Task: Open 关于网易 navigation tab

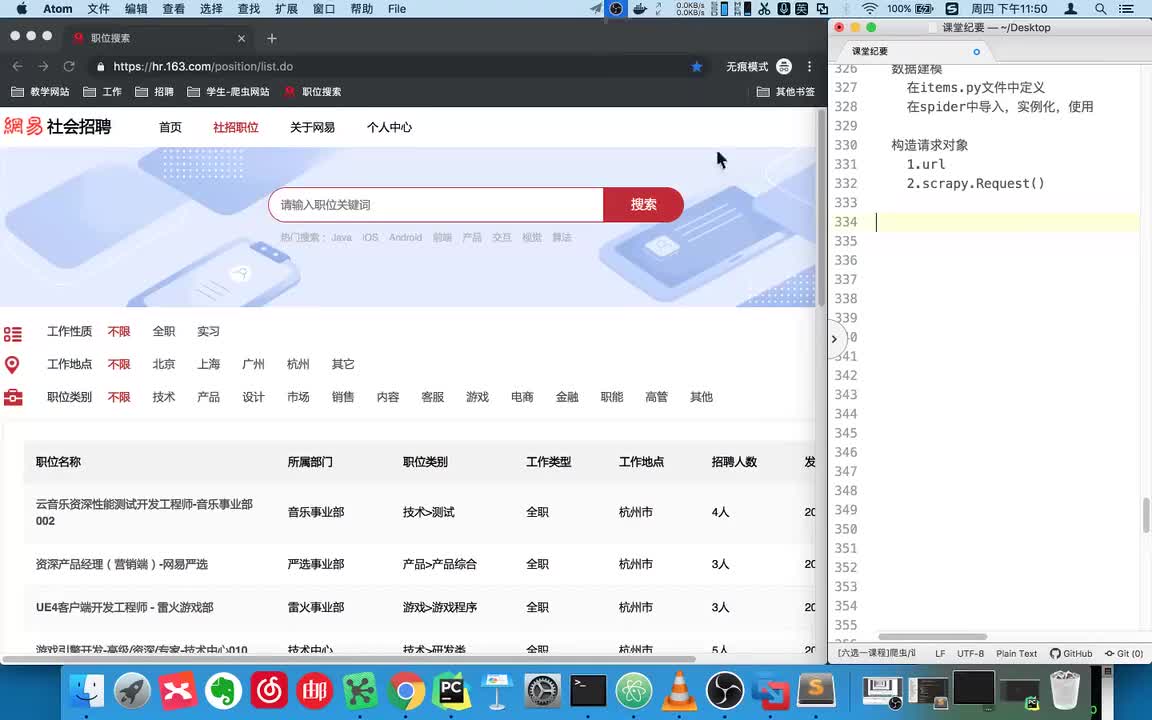Action: (312, 127)
